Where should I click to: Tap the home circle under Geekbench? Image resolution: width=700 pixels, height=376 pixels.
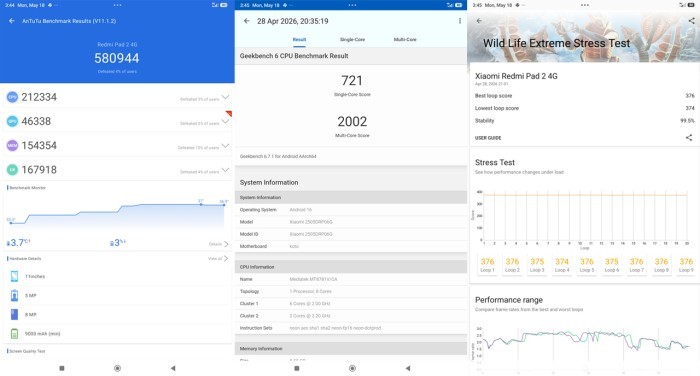[x=352, y=368]
